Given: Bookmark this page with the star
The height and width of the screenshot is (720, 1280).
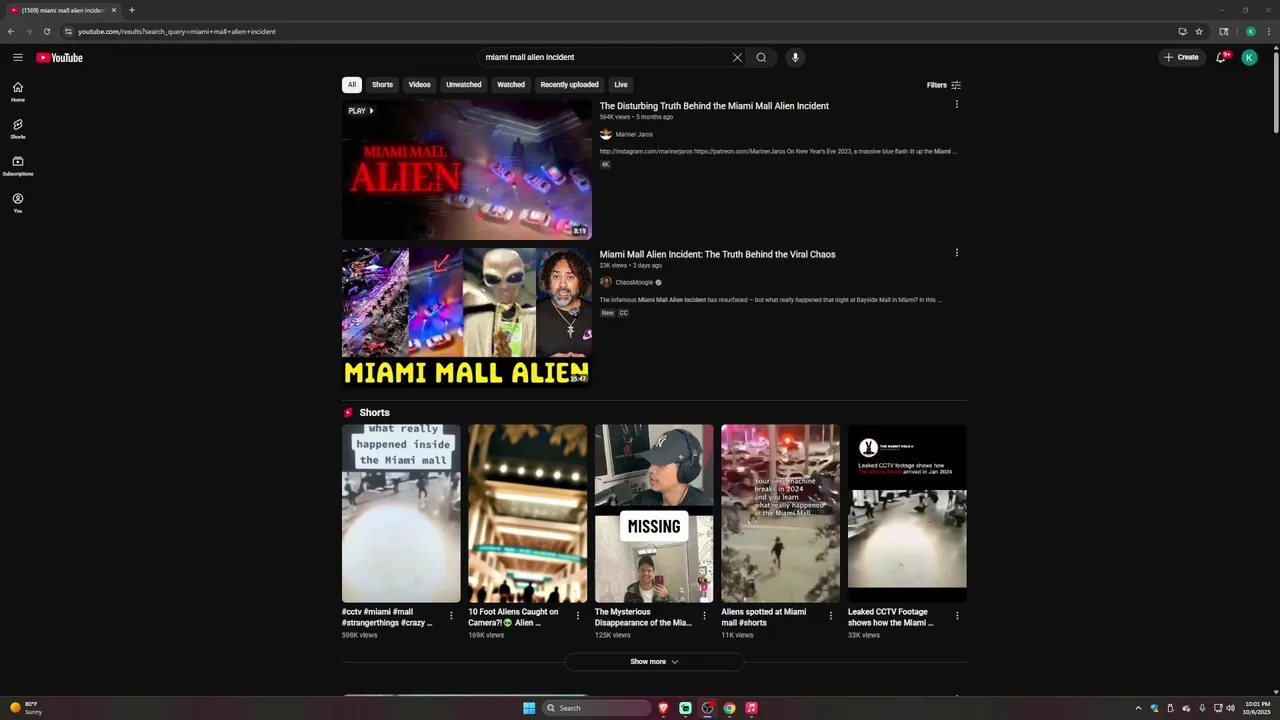Looking at the screenshot, I should click(1199, 31).
